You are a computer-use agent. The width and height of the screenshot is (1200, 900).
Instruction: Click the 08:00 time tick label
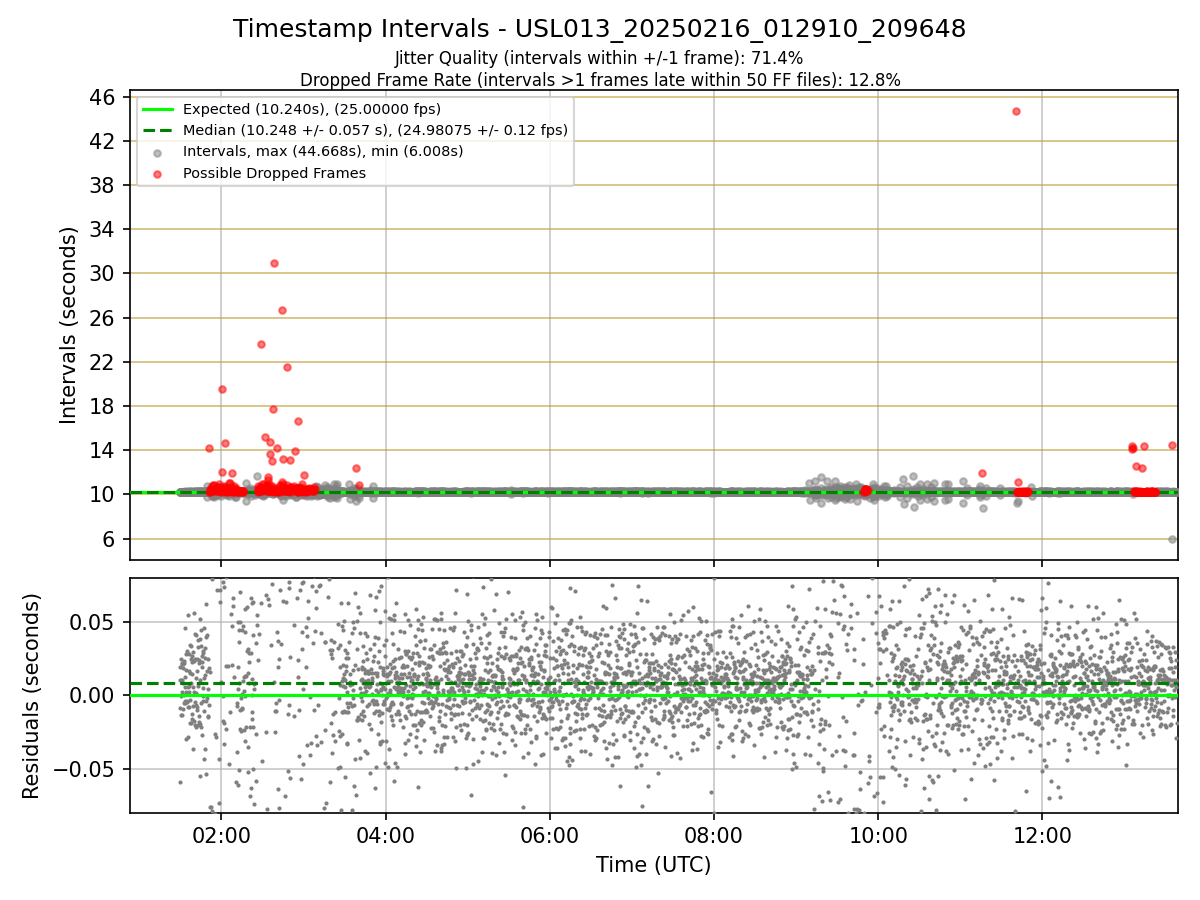pyautogui.click(x=713, y=835)
